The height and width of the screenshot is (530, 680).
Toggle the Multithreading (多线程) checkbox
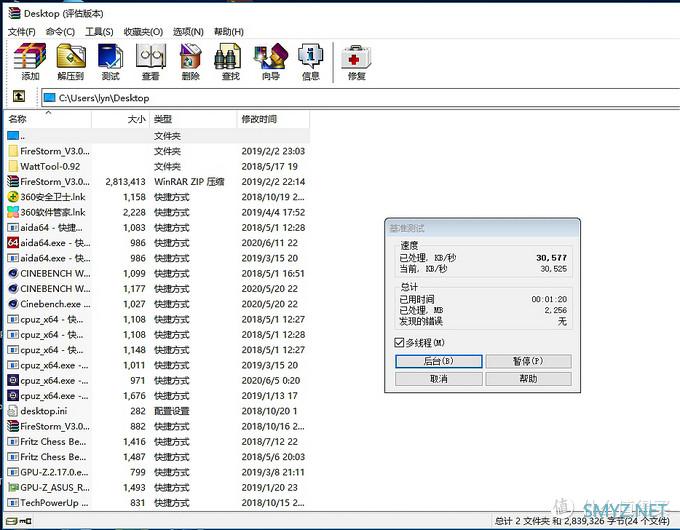pos(399,343)
